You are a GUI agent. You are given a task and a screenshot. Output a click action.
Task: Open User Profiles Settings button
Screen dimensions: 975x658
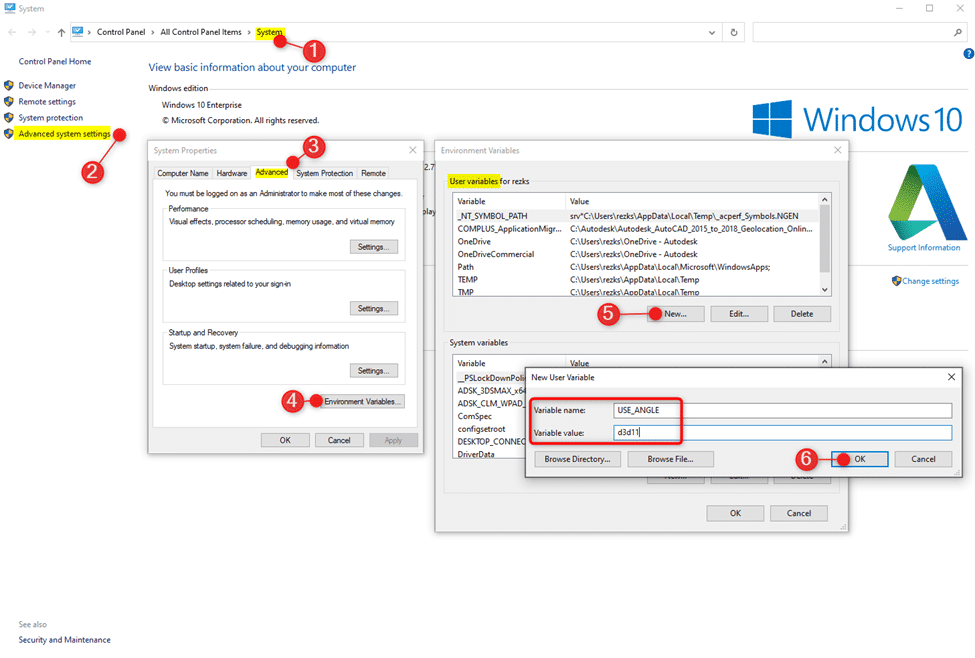click(x=374, y=308)
